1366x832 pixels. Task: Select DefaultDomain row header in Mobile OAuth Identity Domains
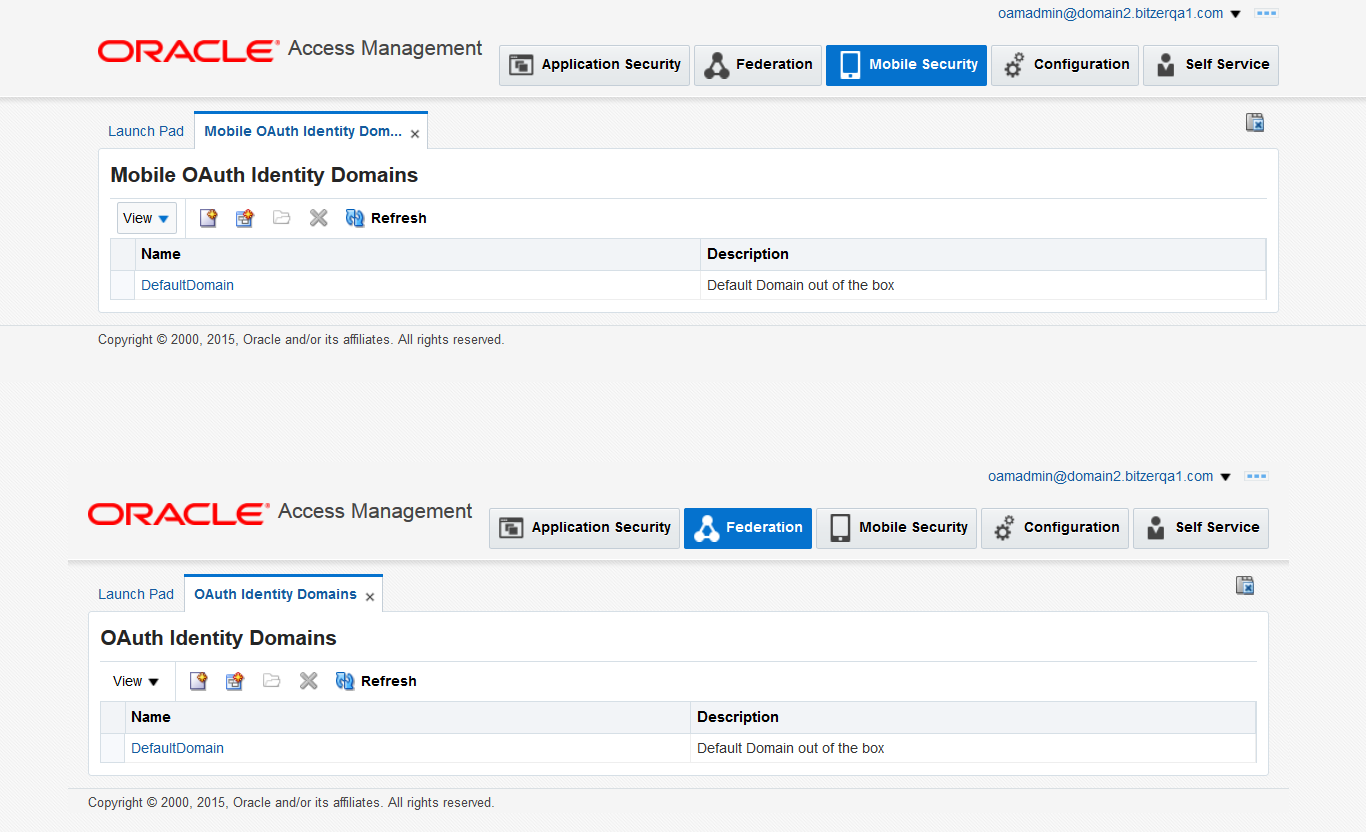(123, 285)
